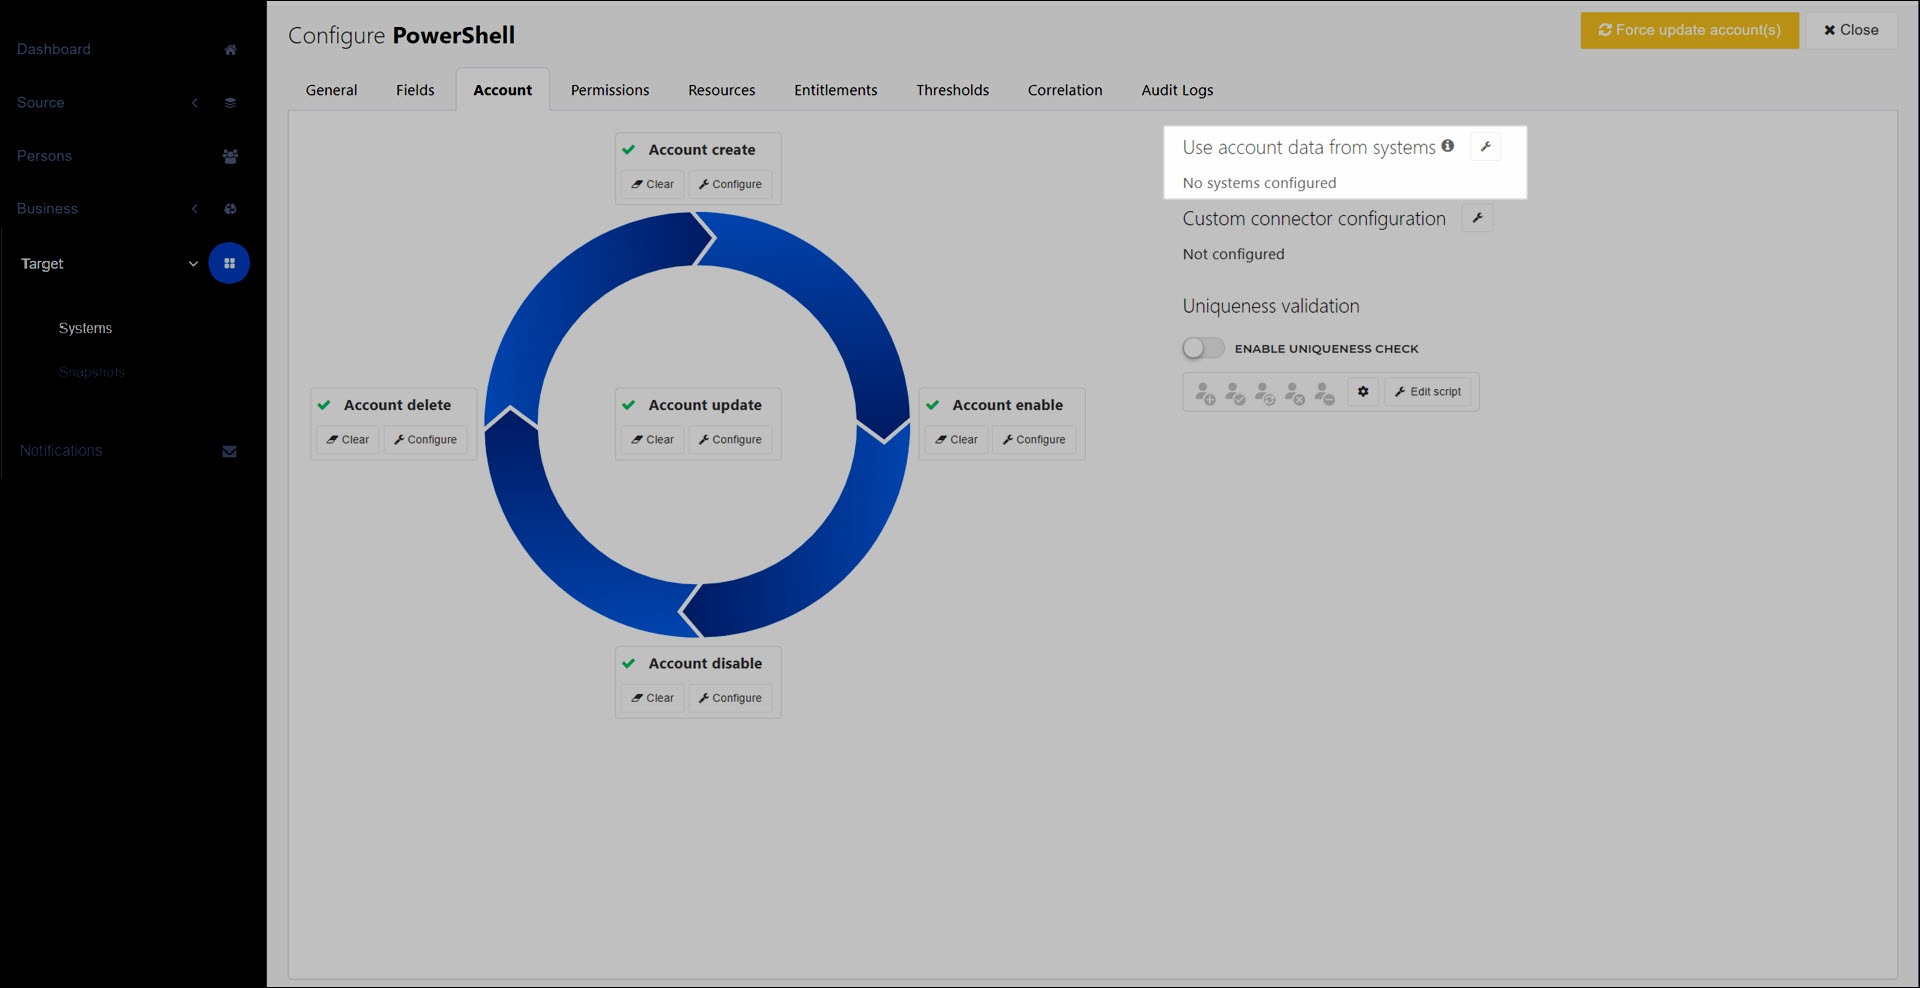Open Systems under Target in sidebar
Viewport: 1920px width, 988px height.
85,328
